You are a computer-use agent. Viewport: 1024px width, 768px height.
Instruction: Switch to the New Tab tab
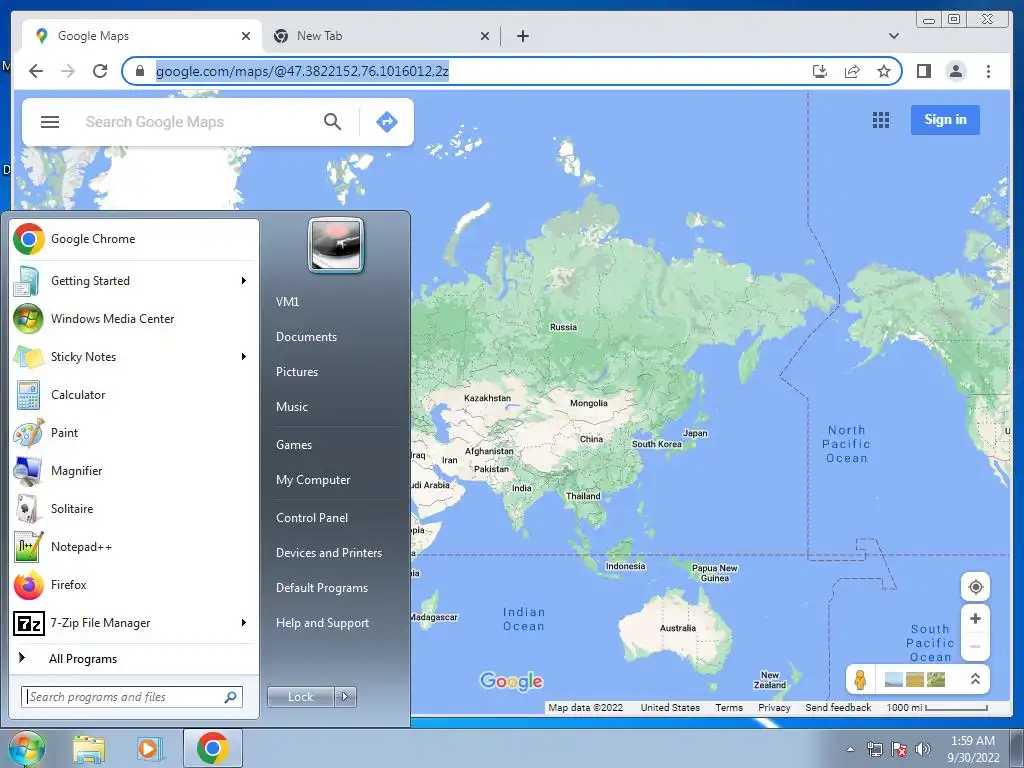point(382,36)
